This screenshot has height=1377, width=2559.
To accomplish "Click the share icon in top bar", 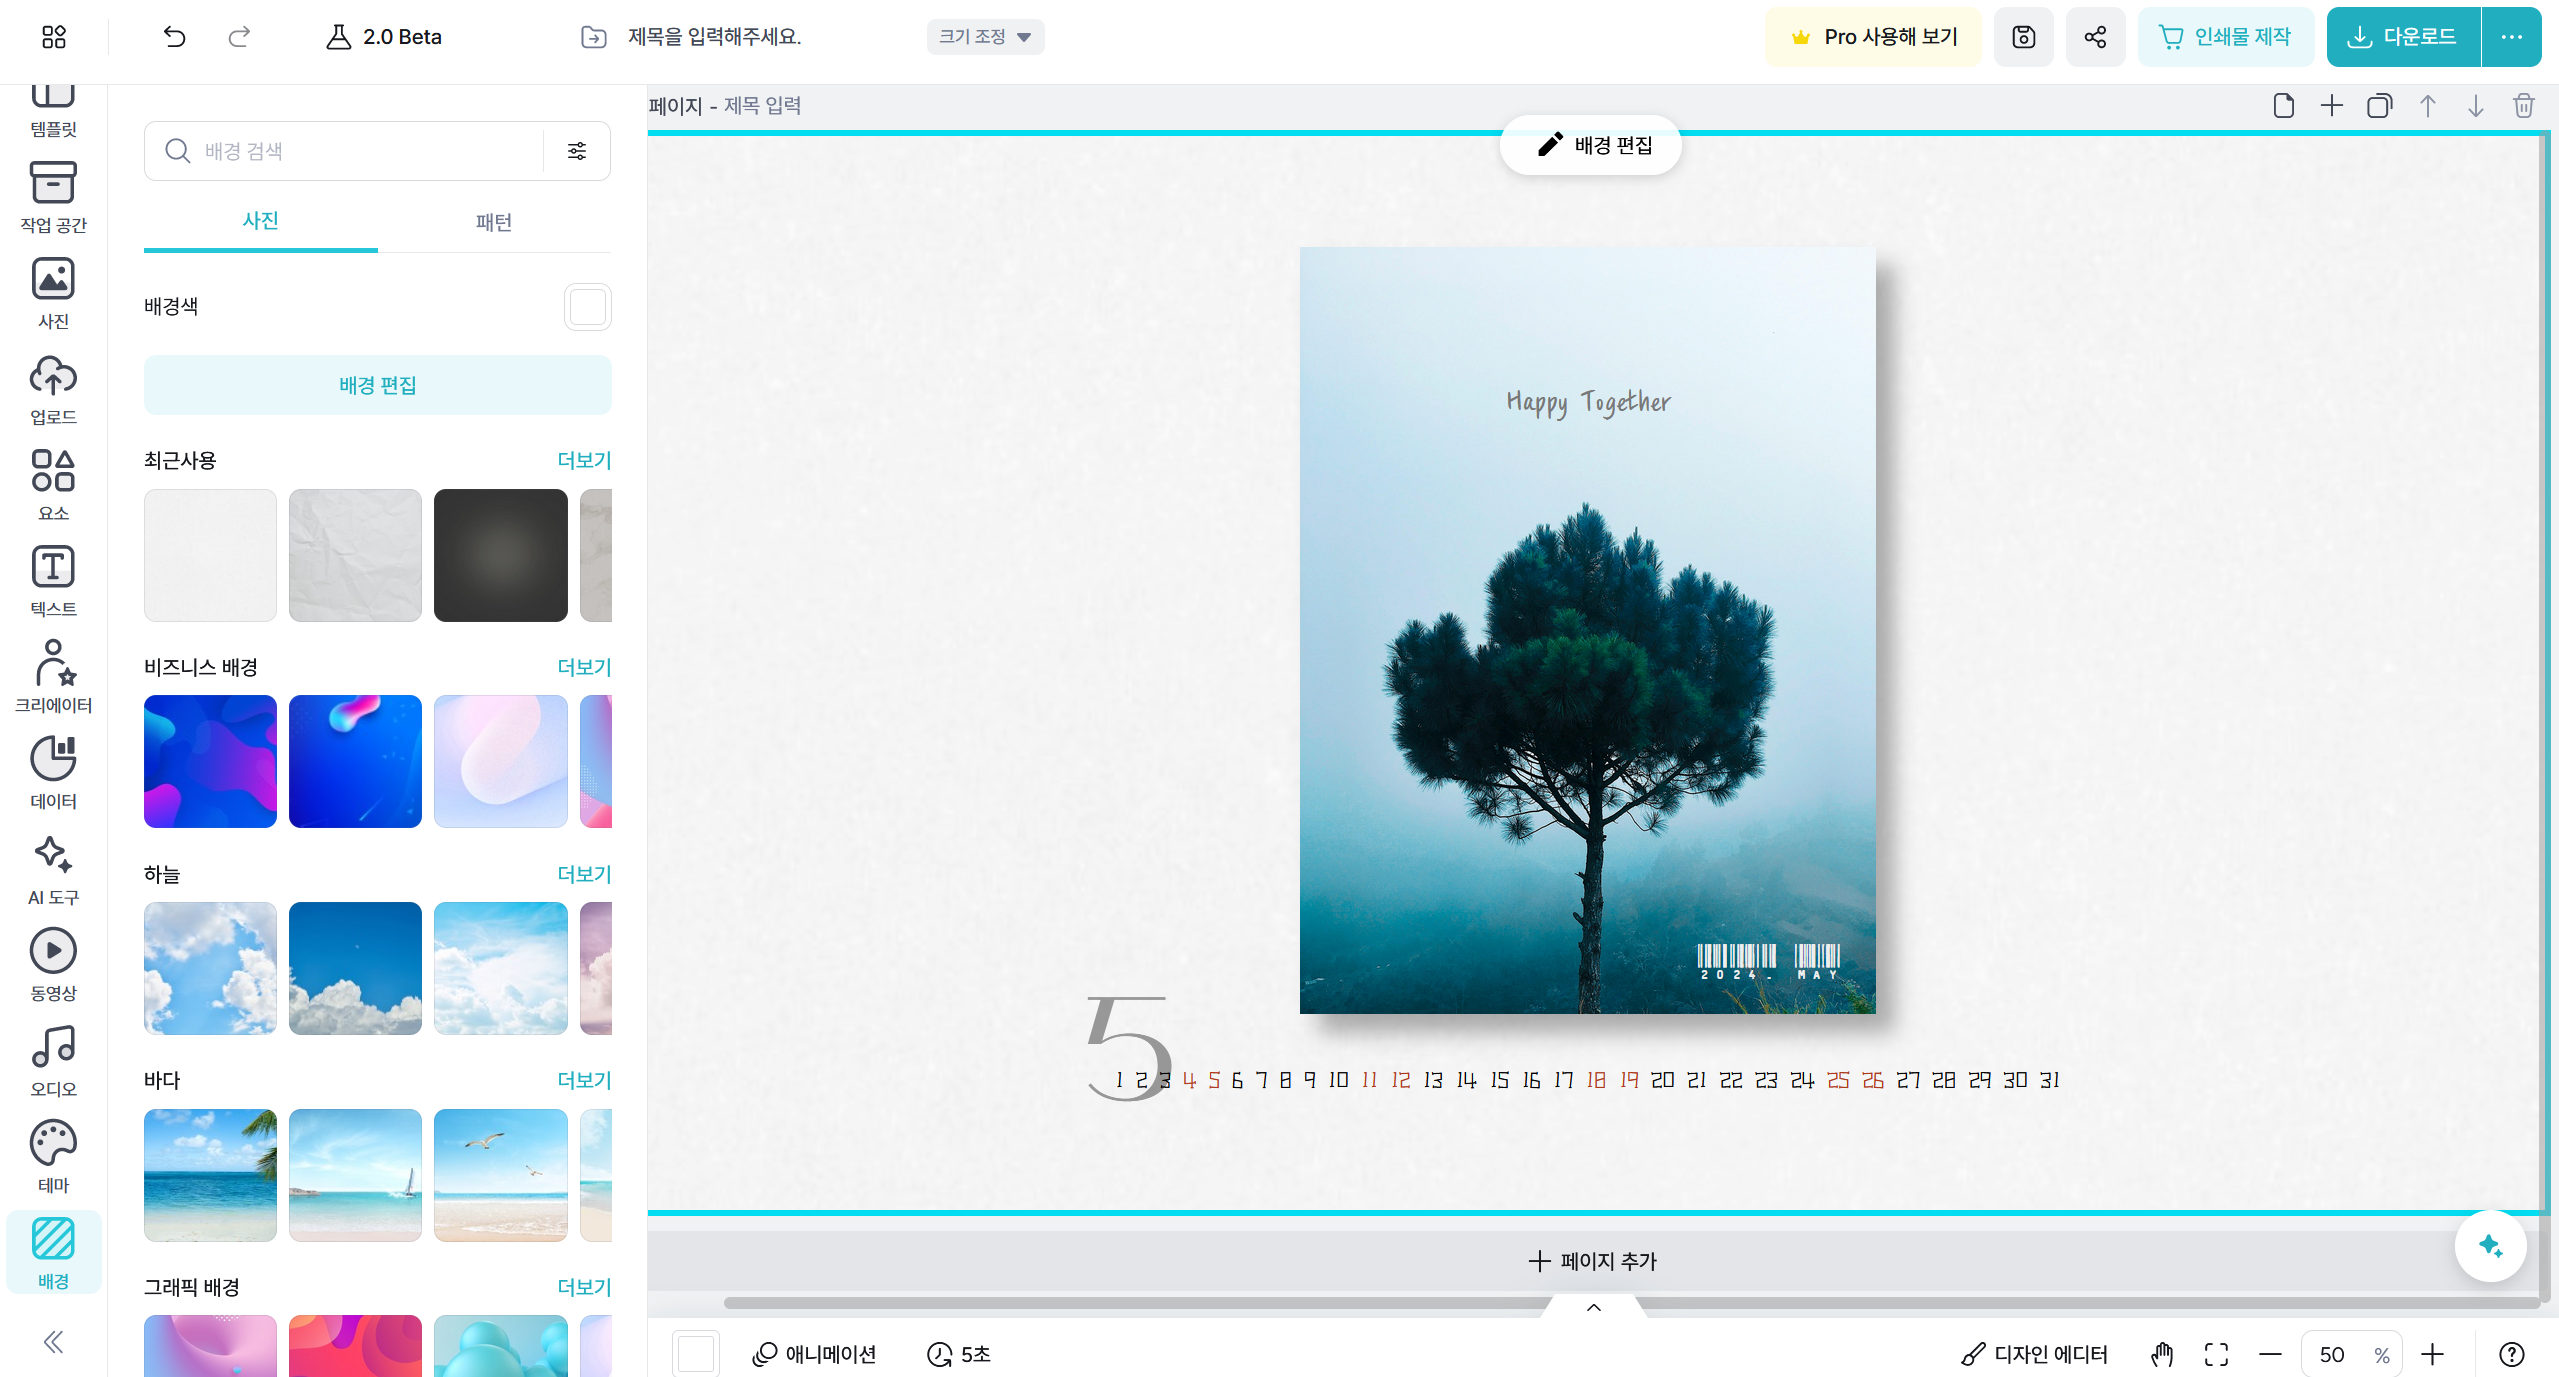I will click(x=2095, y=37).
